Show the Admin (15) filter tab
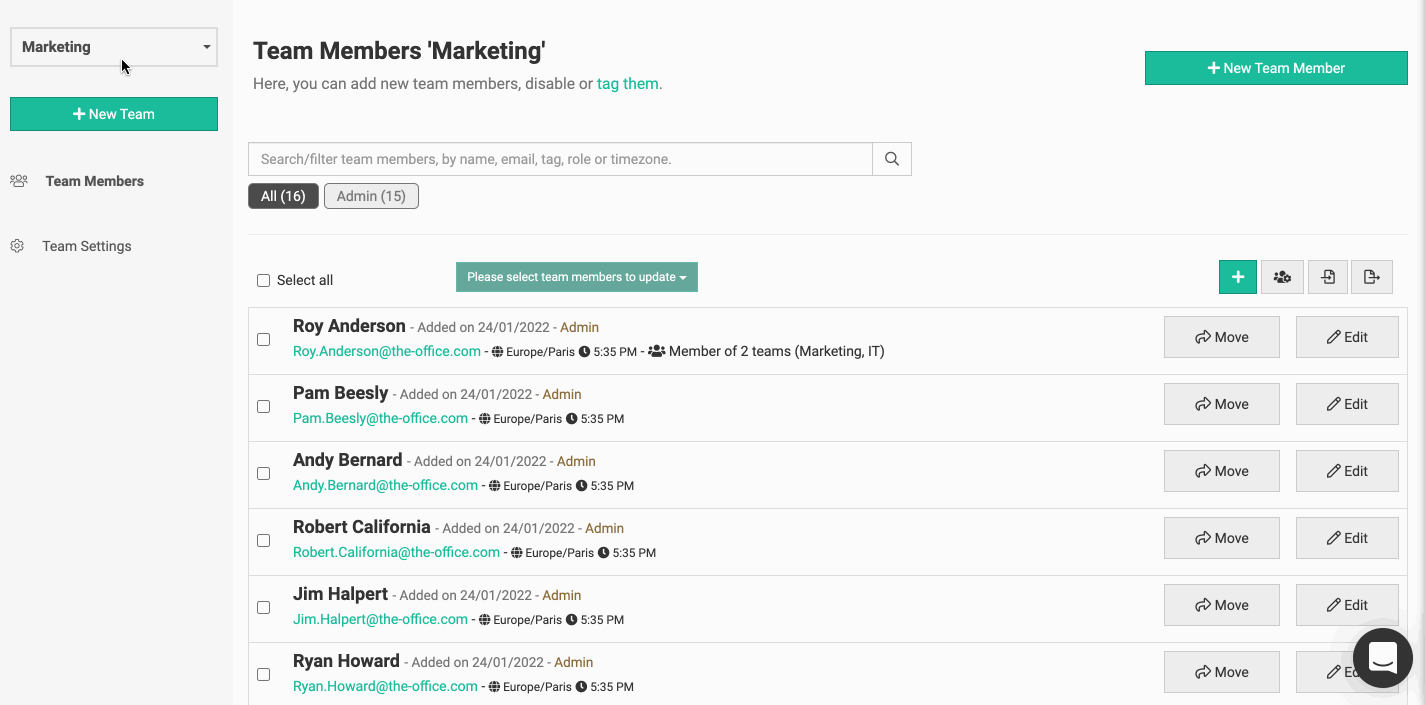This screenshot has width=1425, height=705. [x=371, y=196]
